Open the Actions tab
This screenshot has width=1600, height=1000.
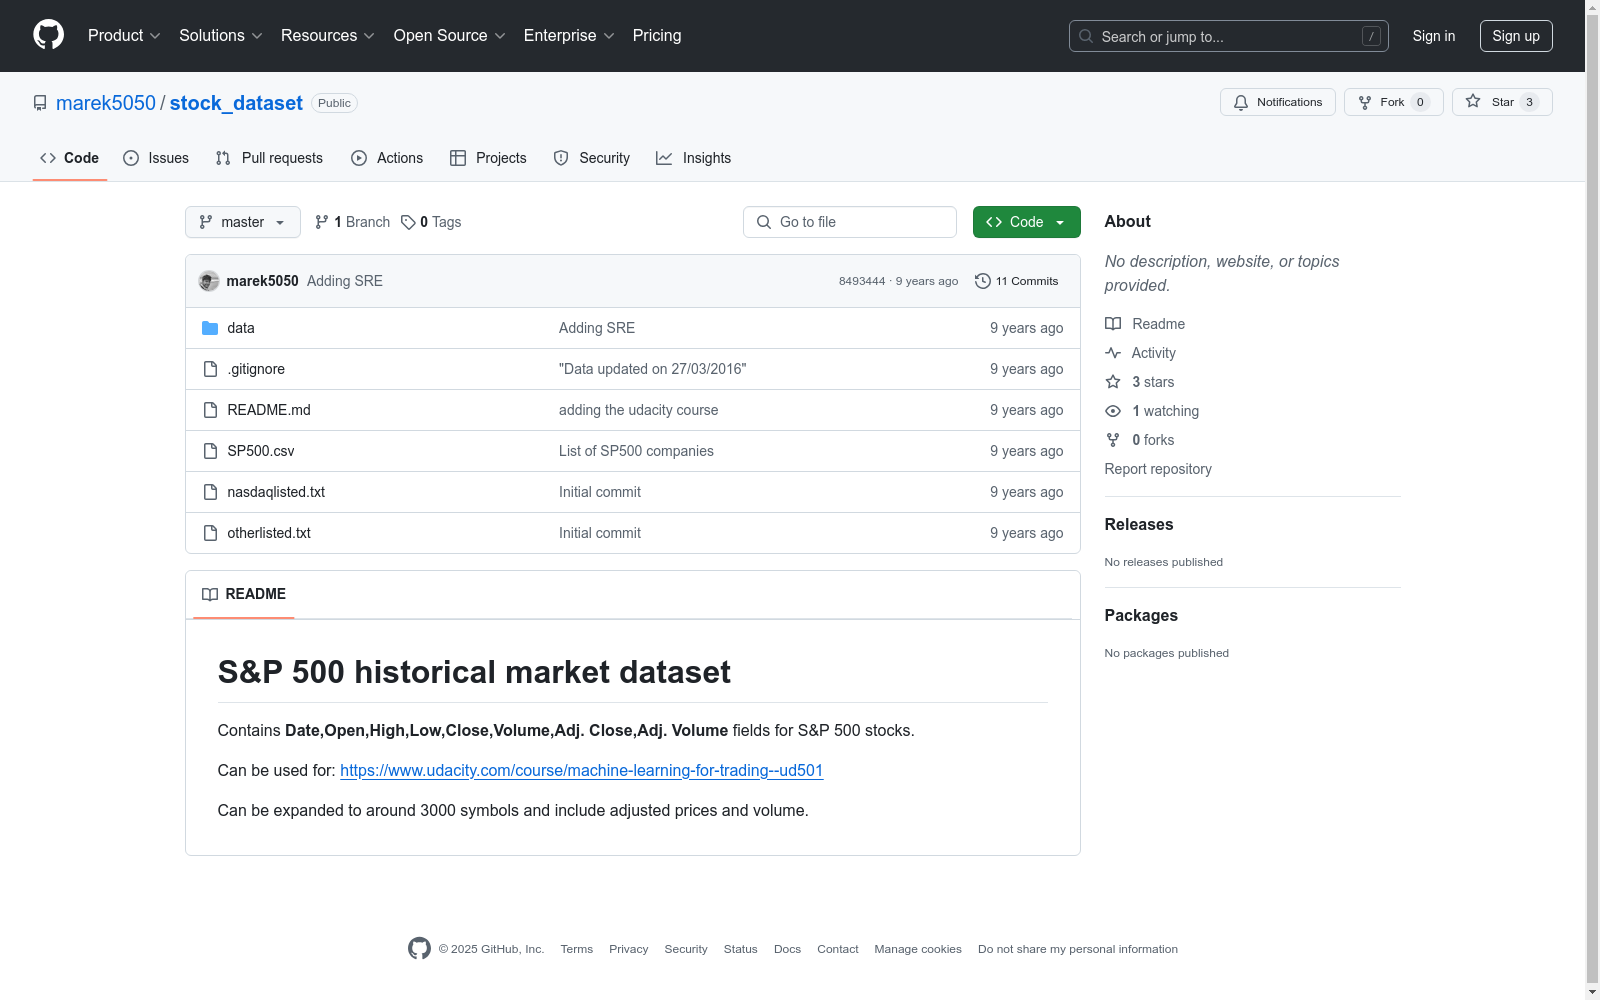tap(387, 158)
